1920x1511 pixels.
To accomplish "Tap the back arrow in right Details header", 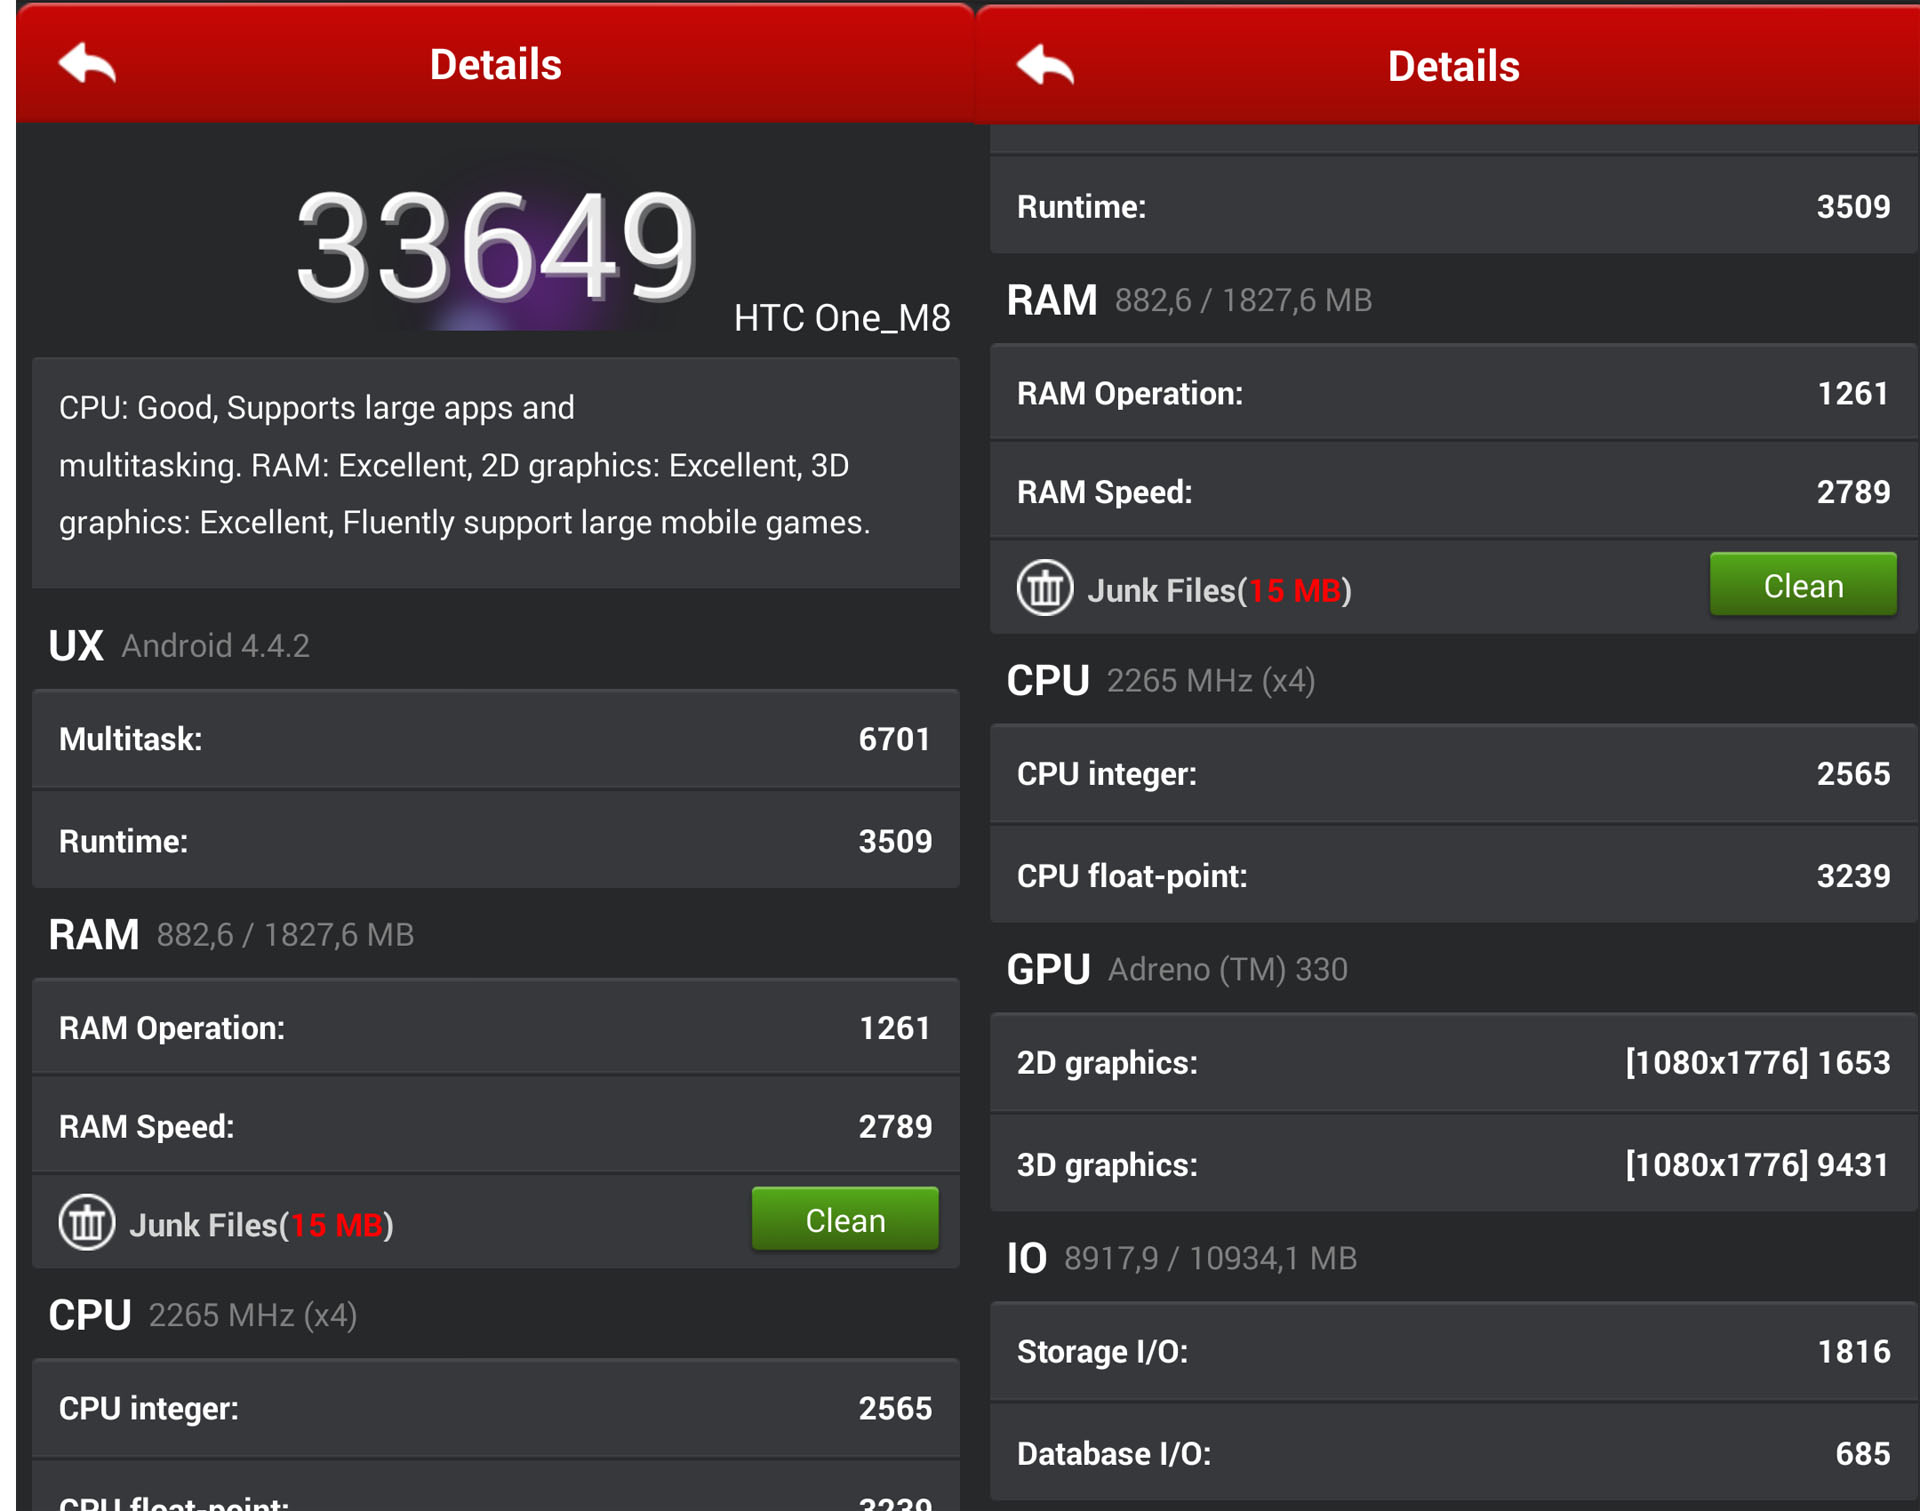I will pyautogui.click(x=1045, y=67).
